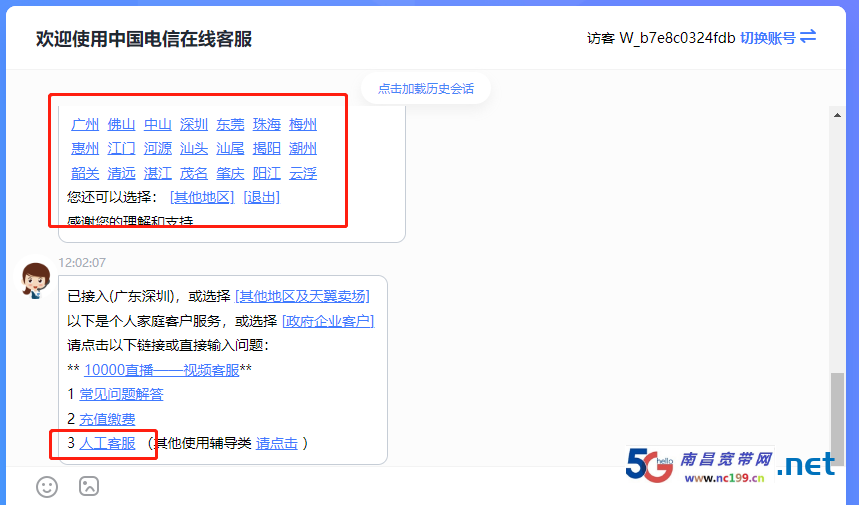Image resolution: width=859 pixels, height=505 pixels.
Task: Open 充值缴费 recharge link
Action: tap(107, 419)
